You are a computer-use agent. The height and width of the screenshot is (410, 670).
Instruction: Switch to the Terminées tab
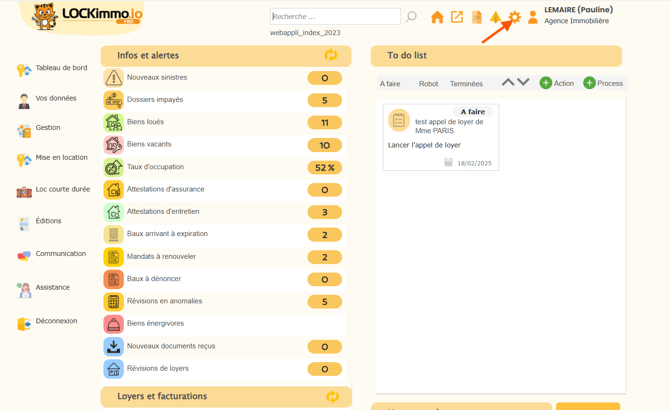pos(466,84)
